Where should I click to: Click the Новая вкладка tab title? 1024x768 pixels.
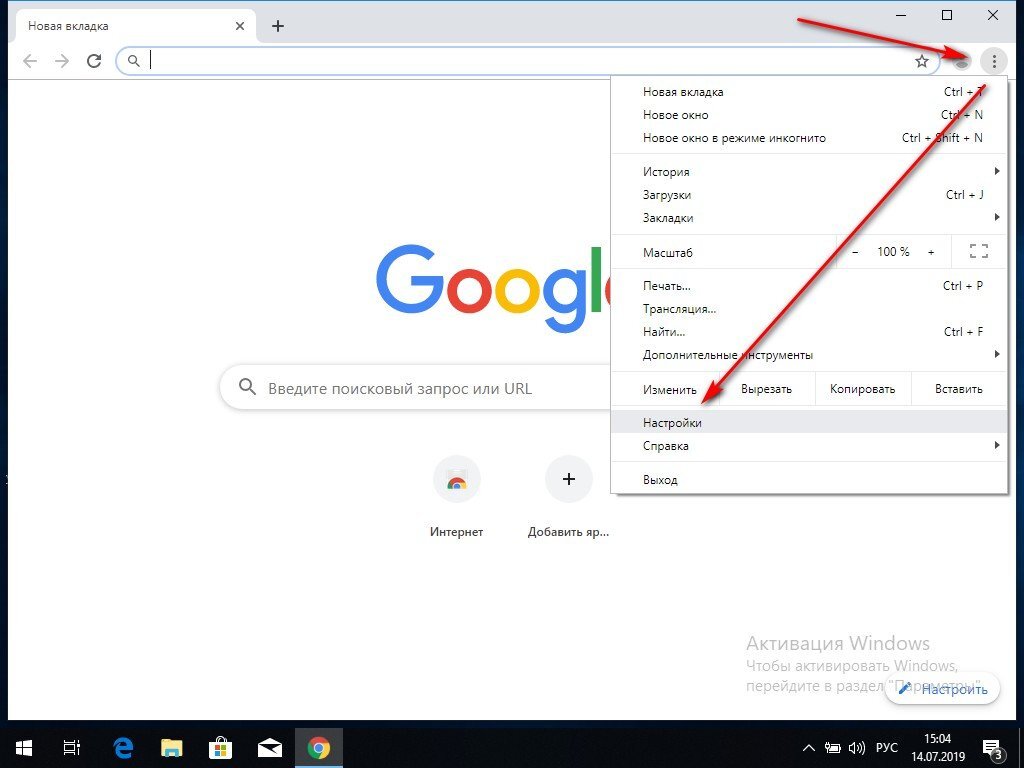68,26
